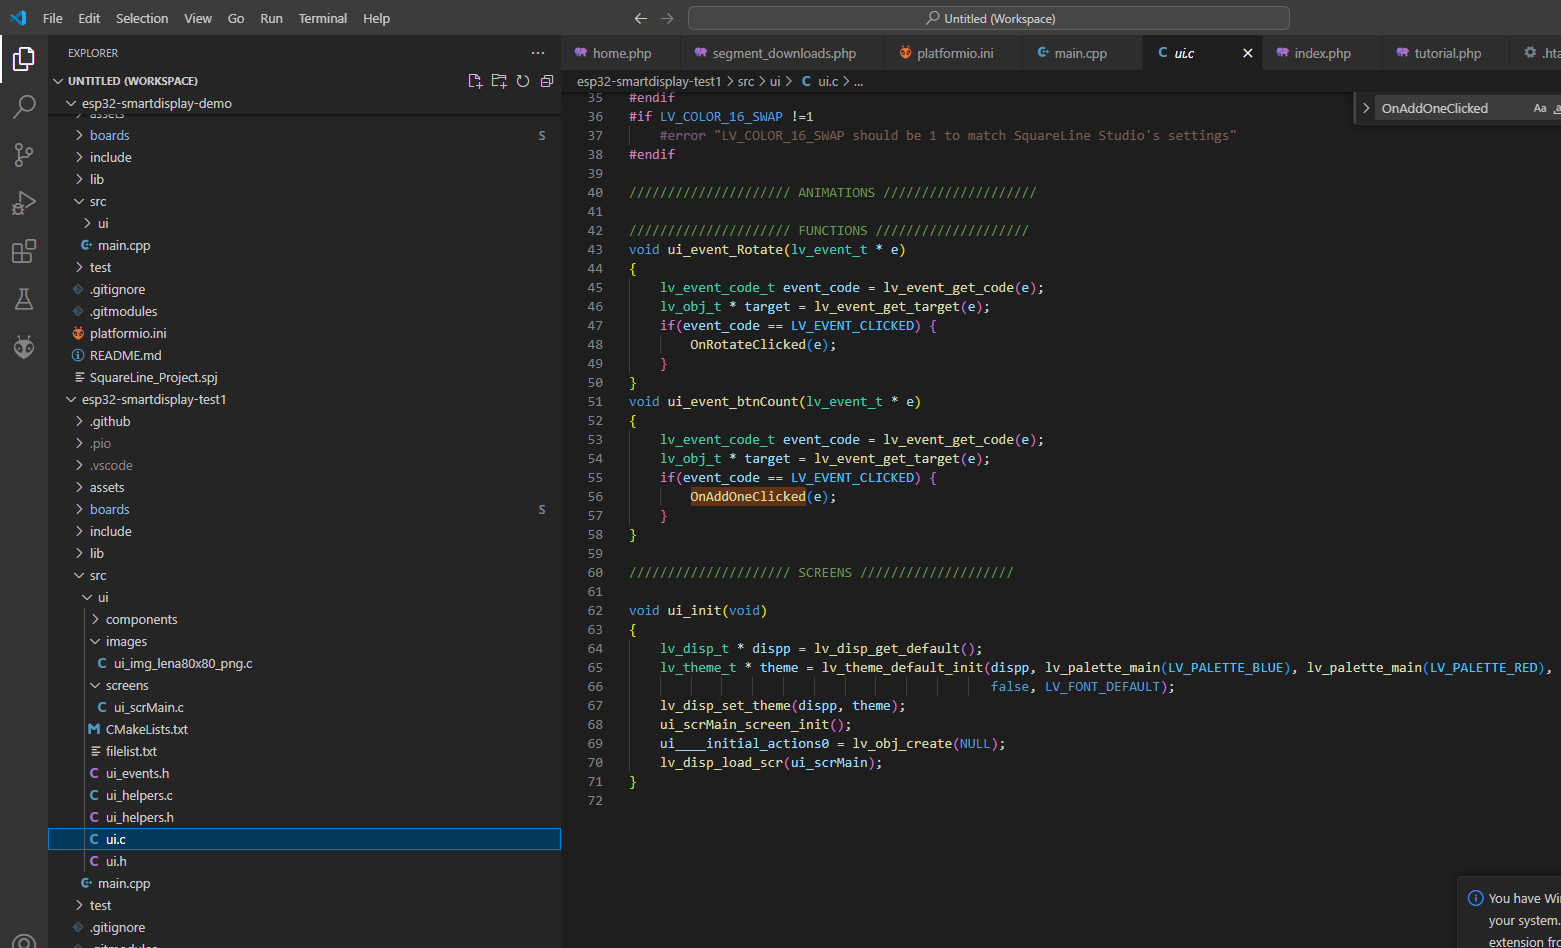Open the Run and Debug view
Screen dimensions: 1561x948
[24, 203]
